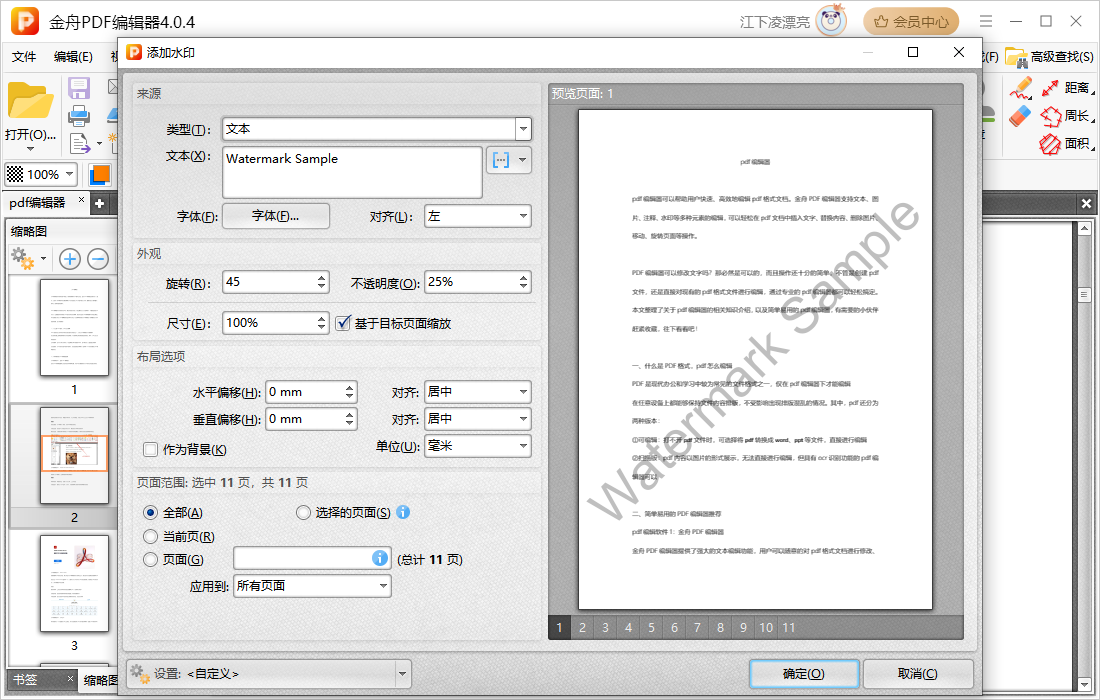Click the orange color swatch in toolbar
Viewport: 1100px width, 700px height.
point(100,174)
